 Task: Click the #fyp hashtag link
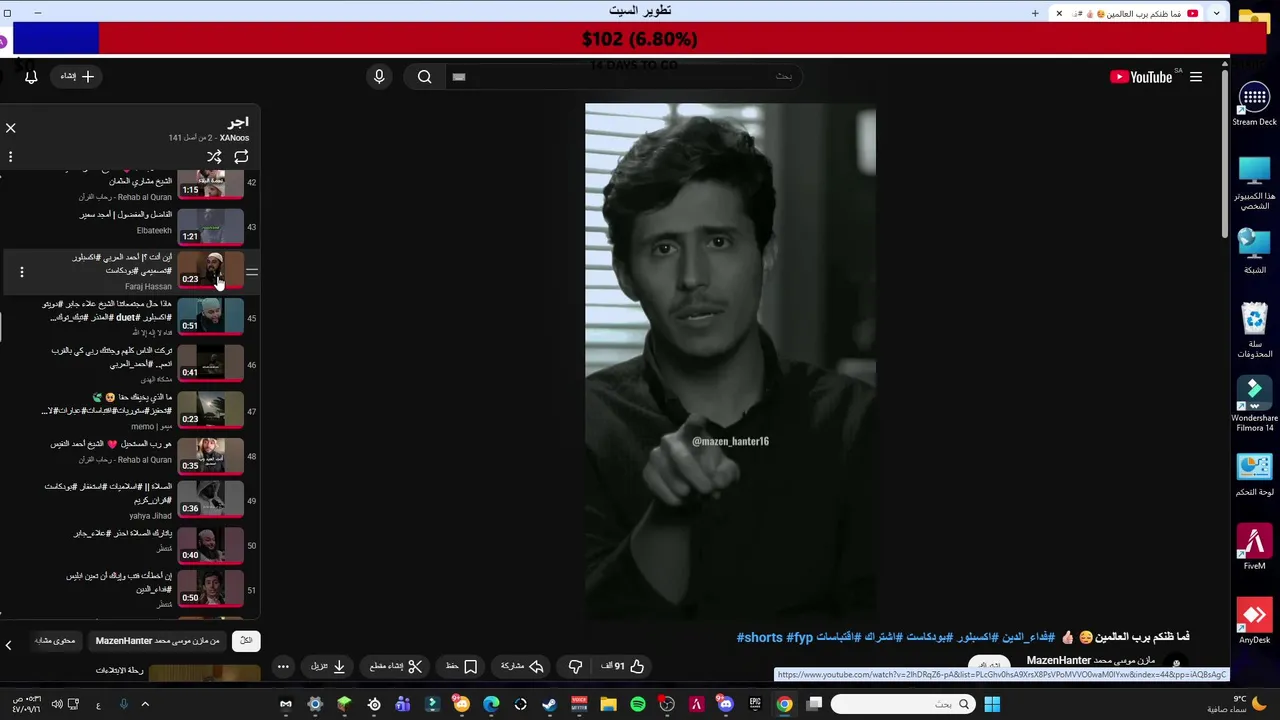click(x=800, y=638)
